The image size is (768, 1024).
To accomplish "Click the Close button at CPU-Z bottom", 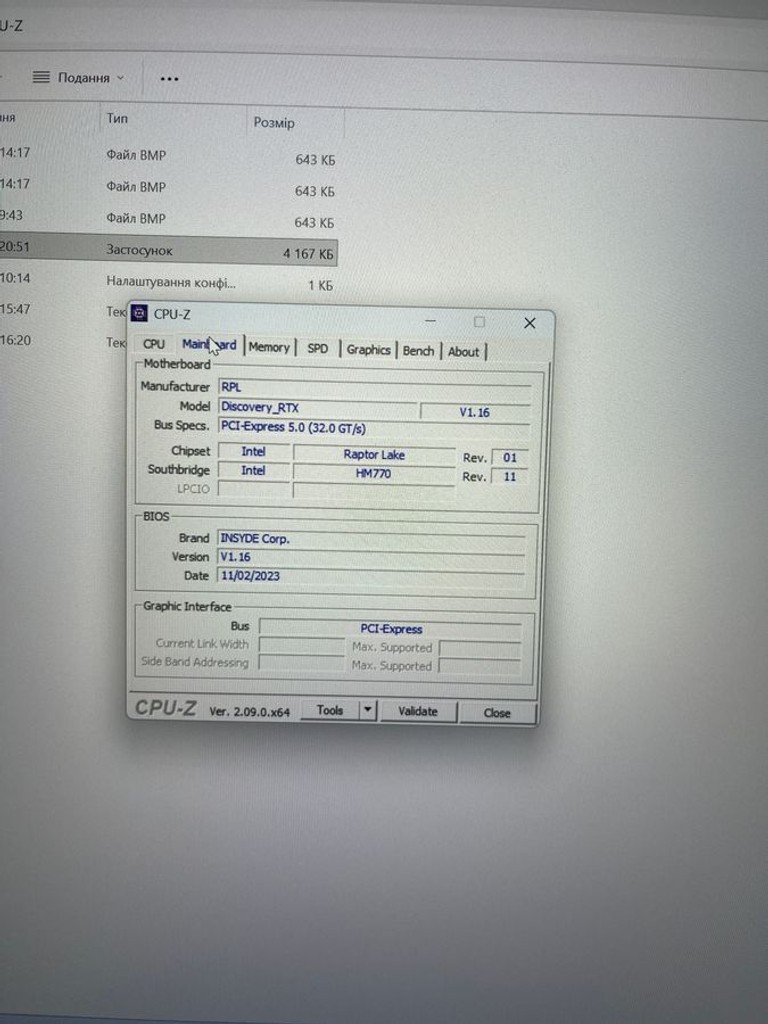I will click(497, 712).
